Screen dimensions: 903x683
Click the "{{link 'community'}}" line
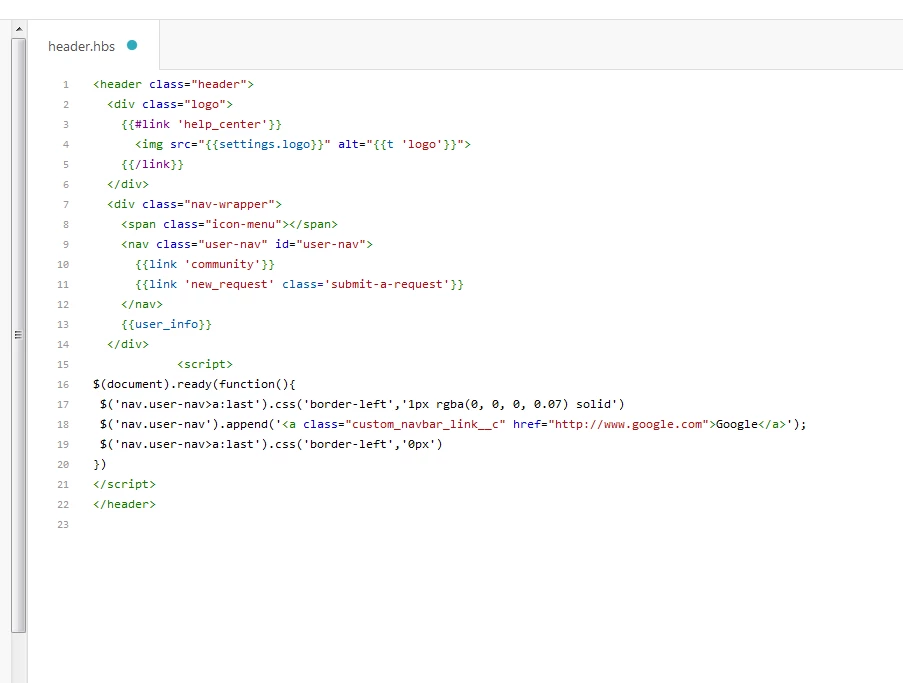(205, 264)
